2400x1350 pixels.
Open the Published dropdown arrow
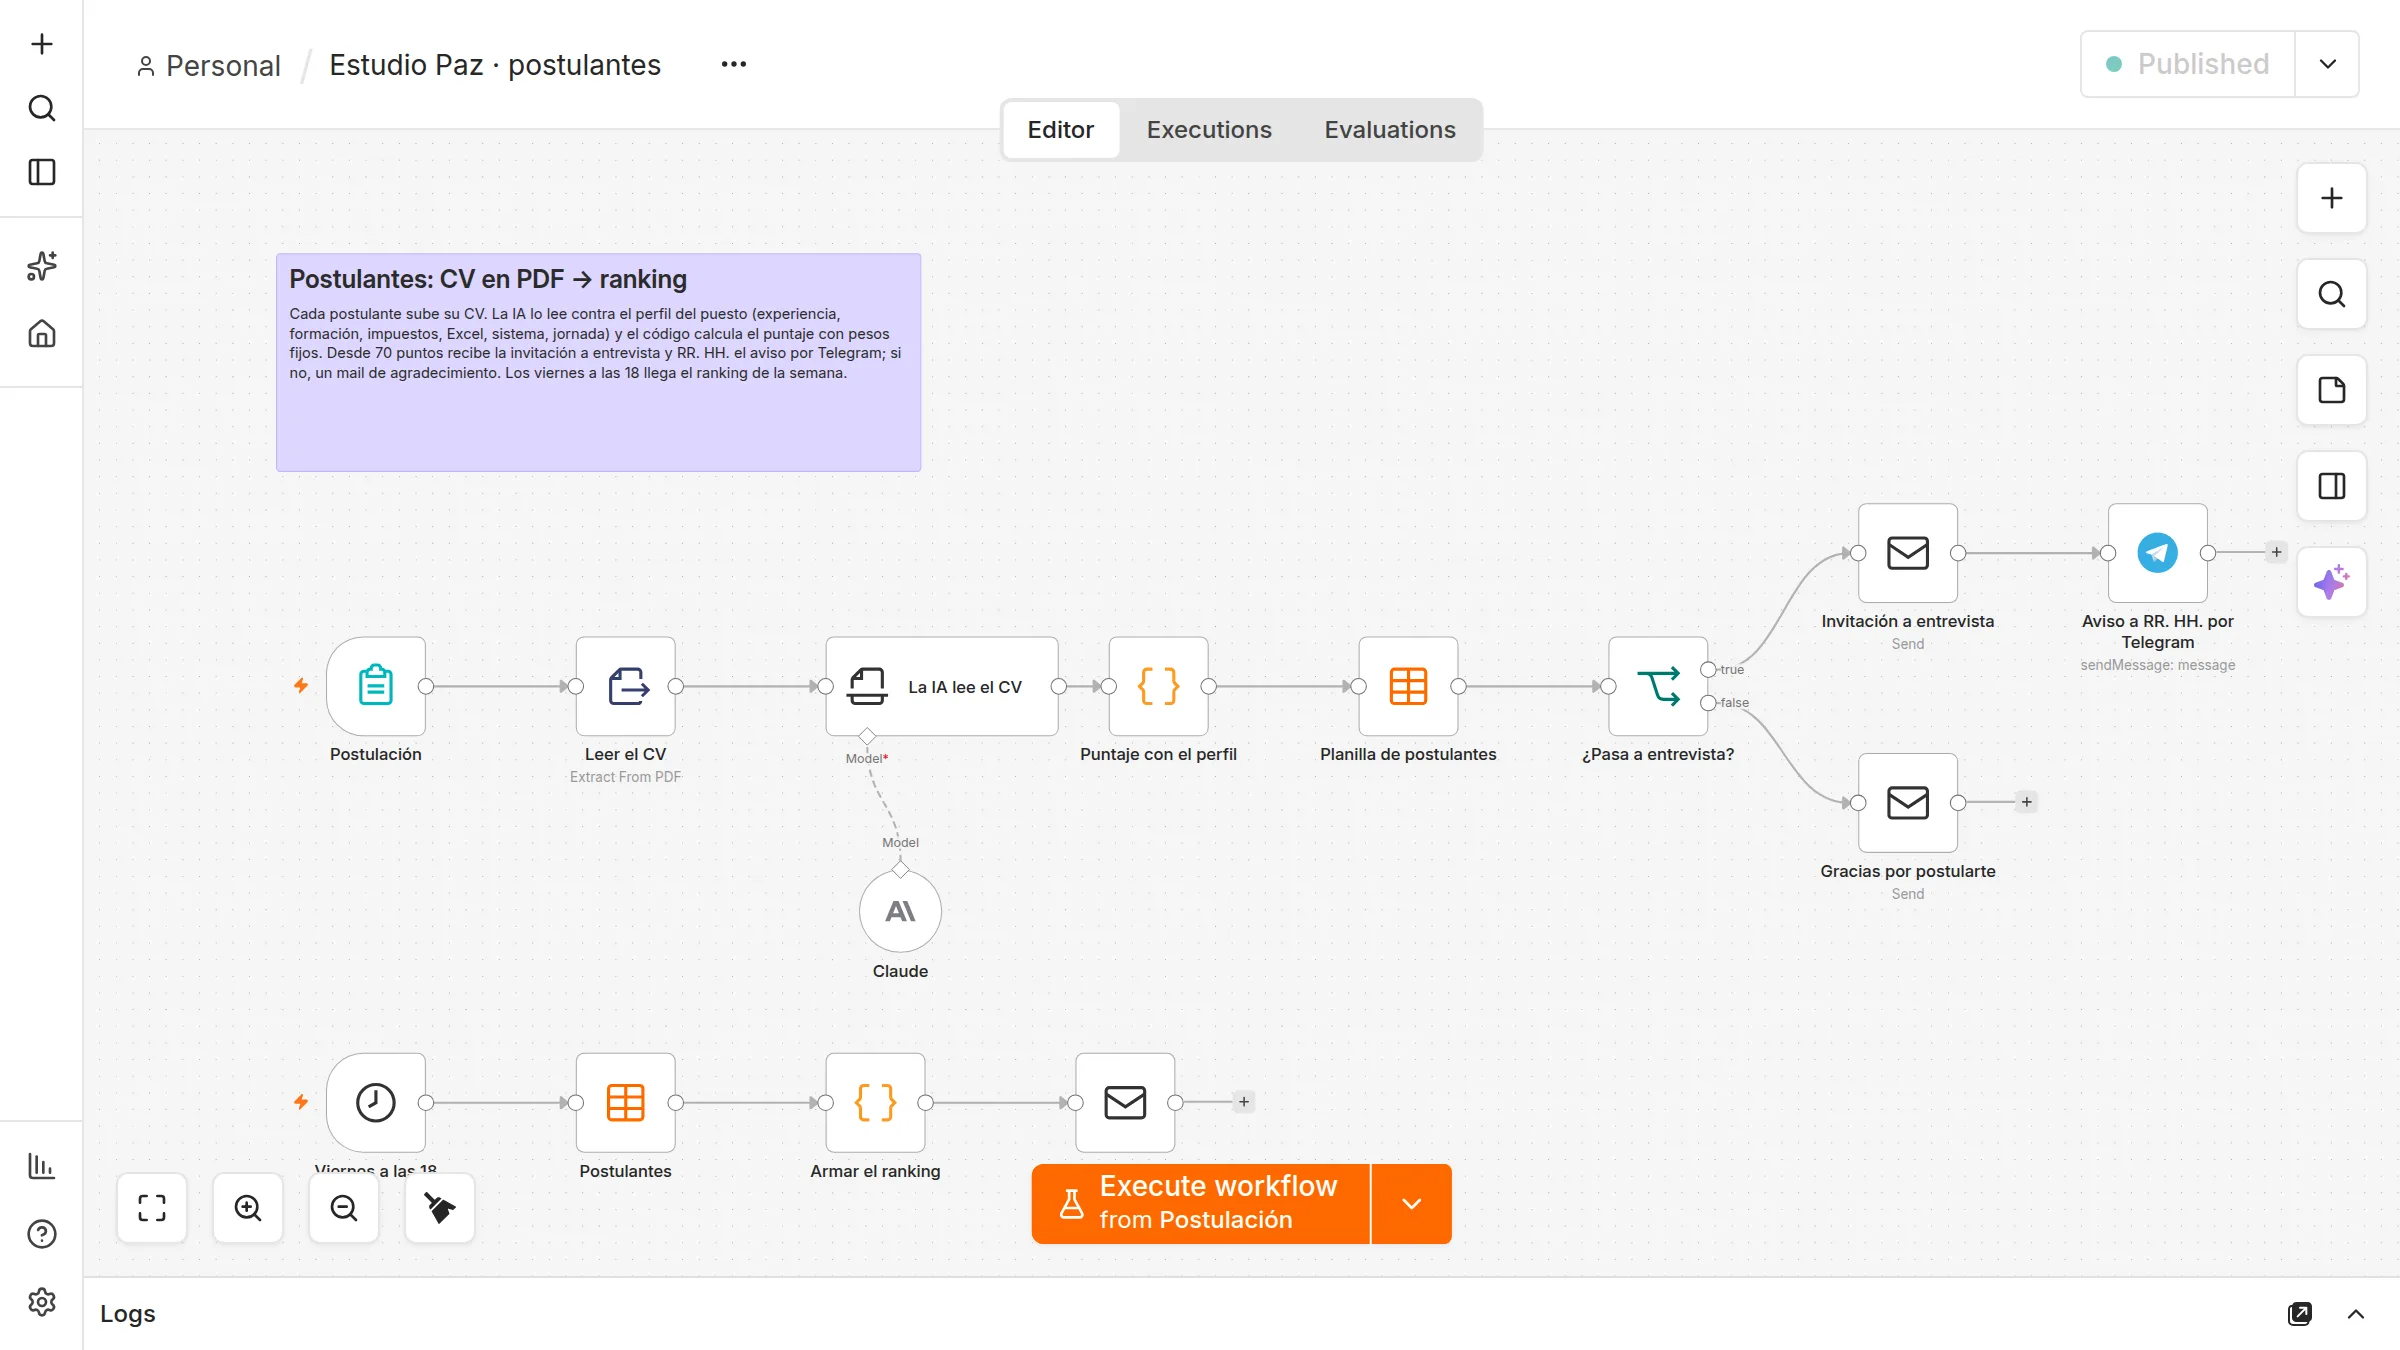[2328, 64]
